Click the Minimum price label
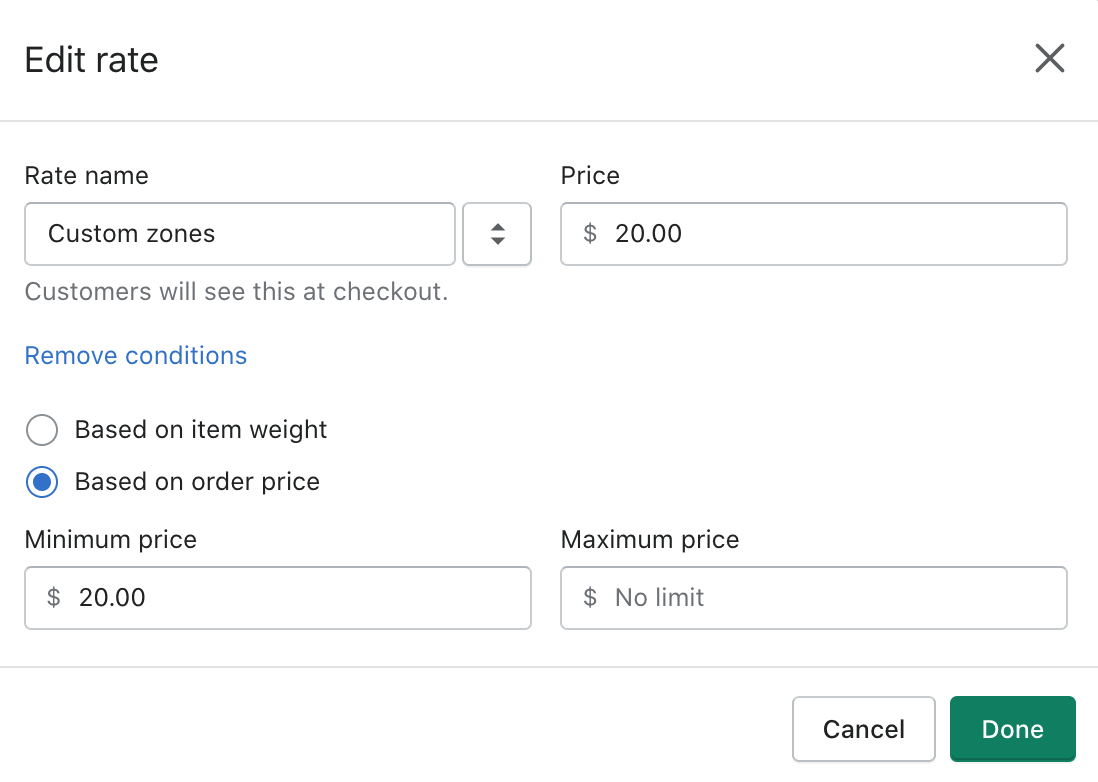The width and height of the screenshot is (1098, 782). 111,540
